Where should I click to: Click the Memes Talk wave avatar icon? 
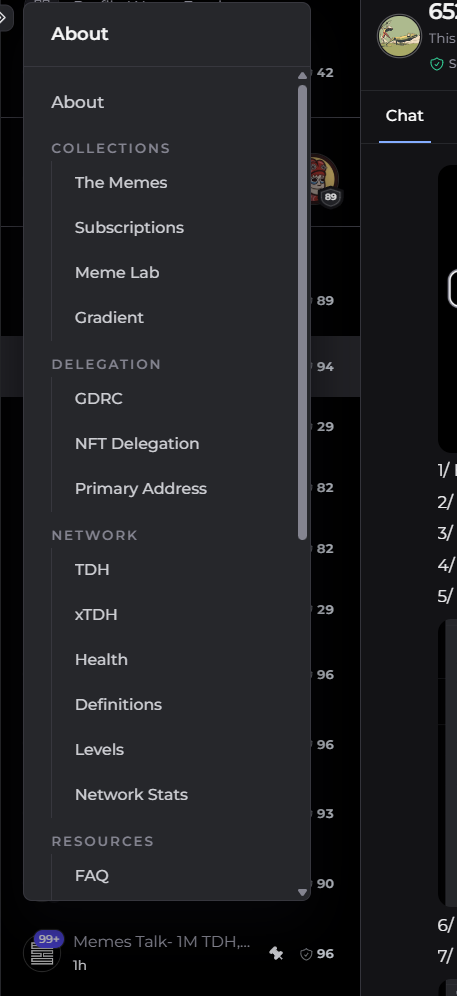pyautogui.click(x=42, y=955)
